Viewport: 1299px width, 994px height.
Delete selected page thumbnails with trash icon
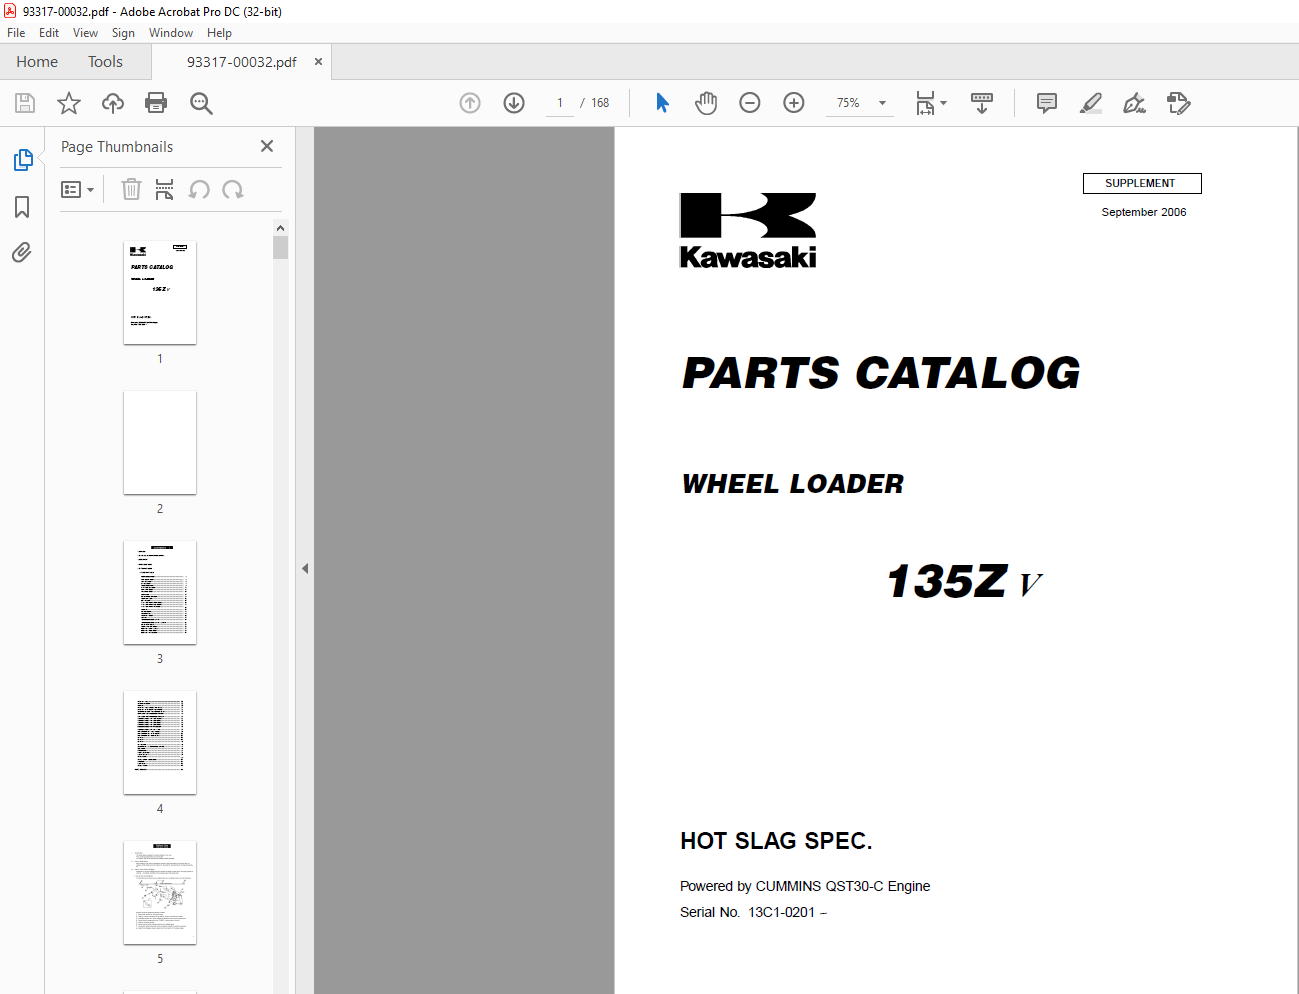coord(131,189)
